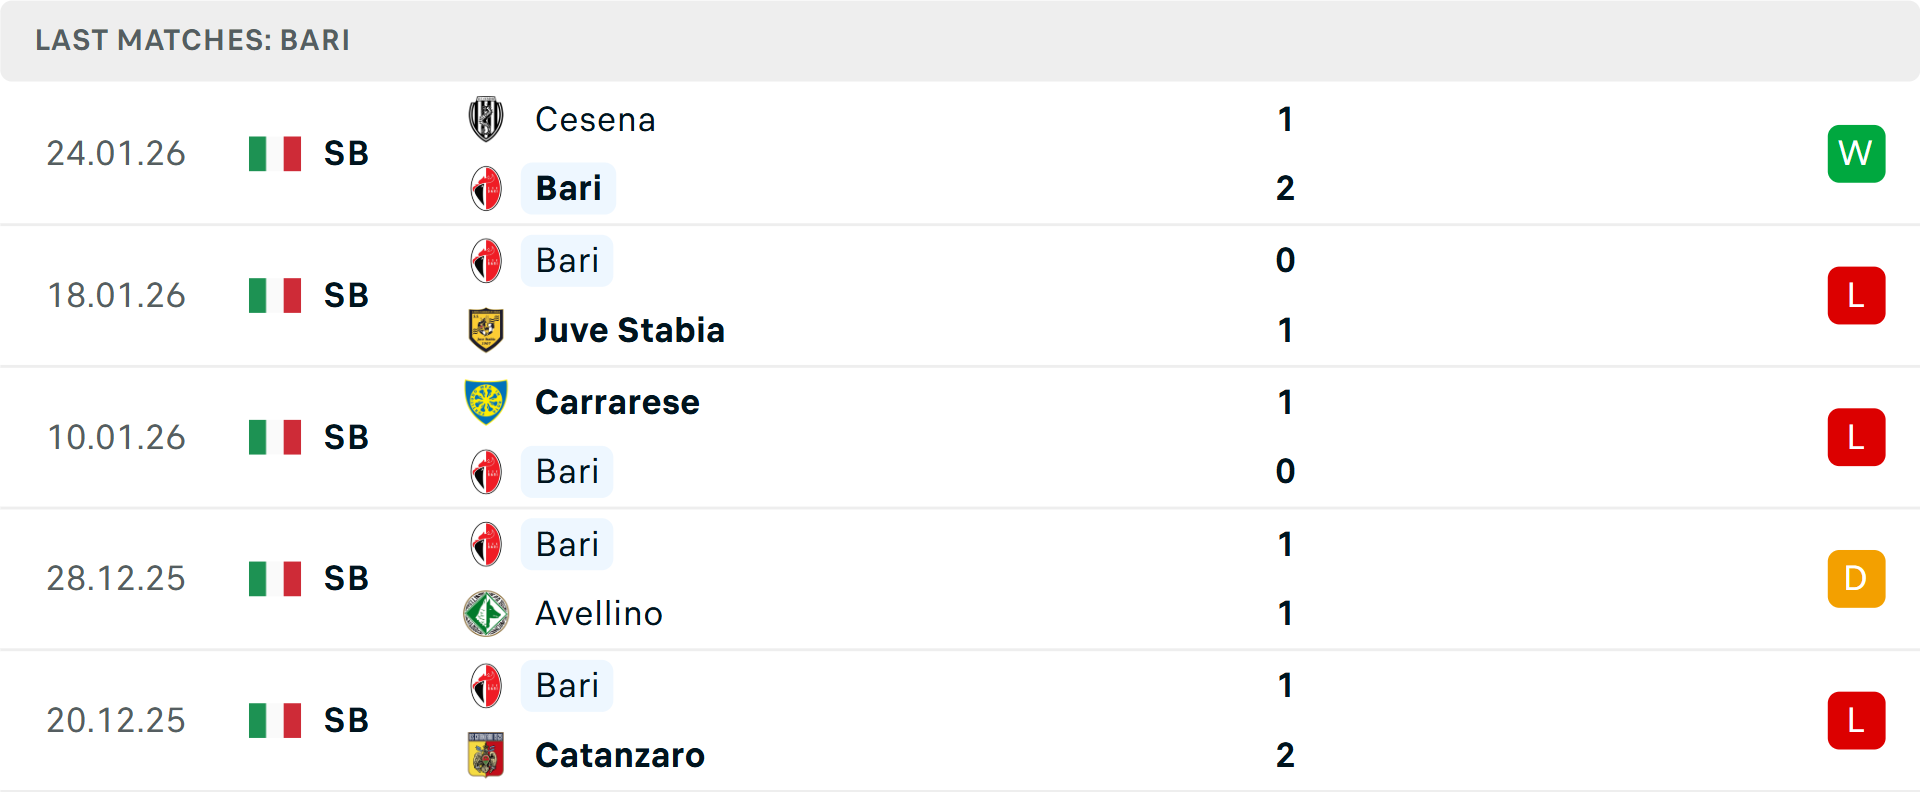Select highlighted Bari in the Cesena match
The width and height of the screenshot is (1920, 792).
tap(568, 188)
